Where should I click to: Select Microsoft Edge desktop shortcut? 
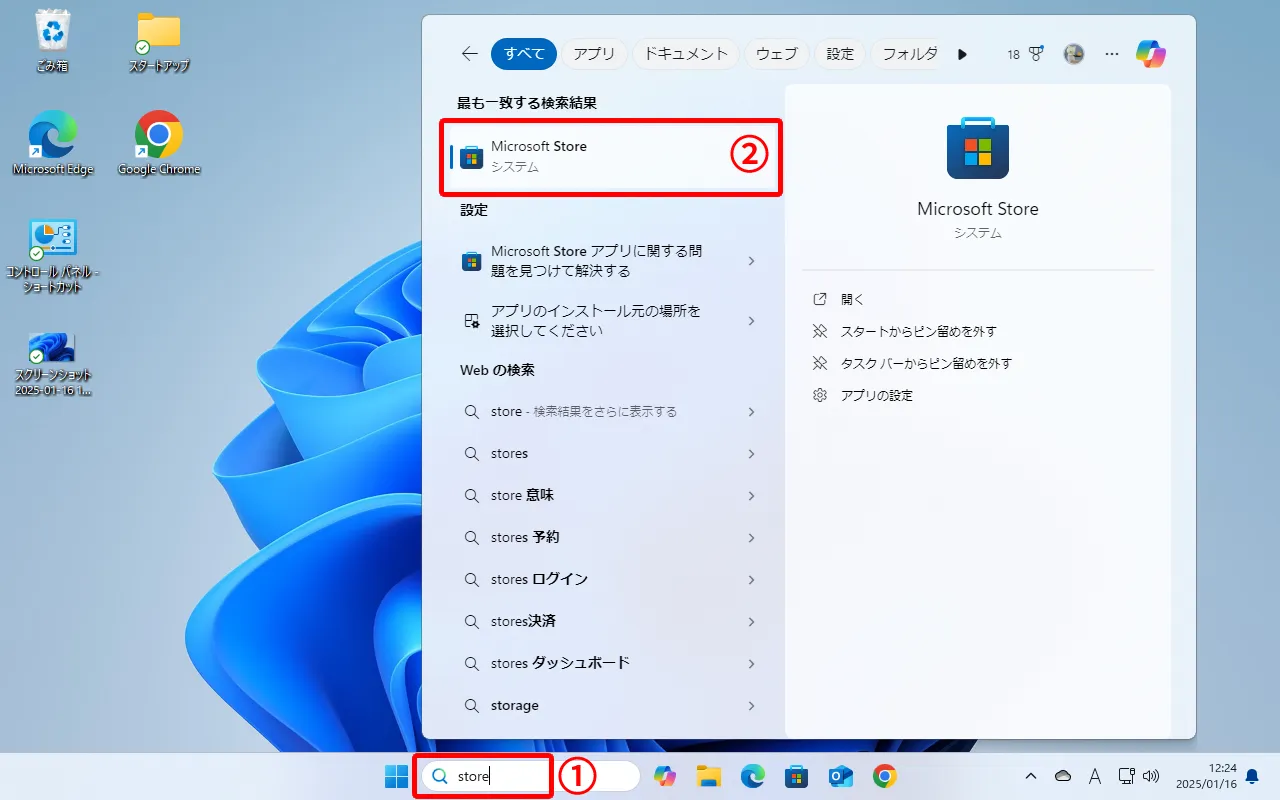53,142
